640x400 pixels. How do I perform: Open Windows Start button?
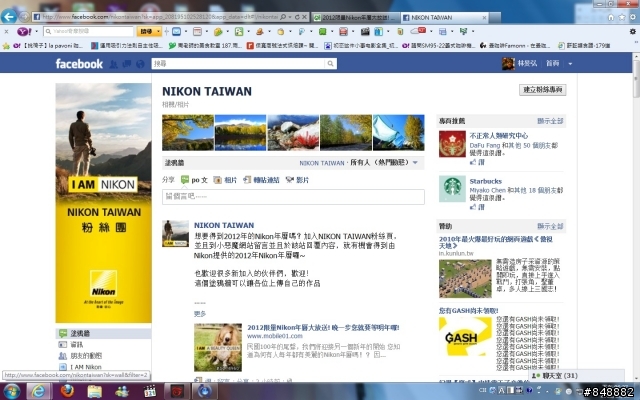tap(11, 391)
